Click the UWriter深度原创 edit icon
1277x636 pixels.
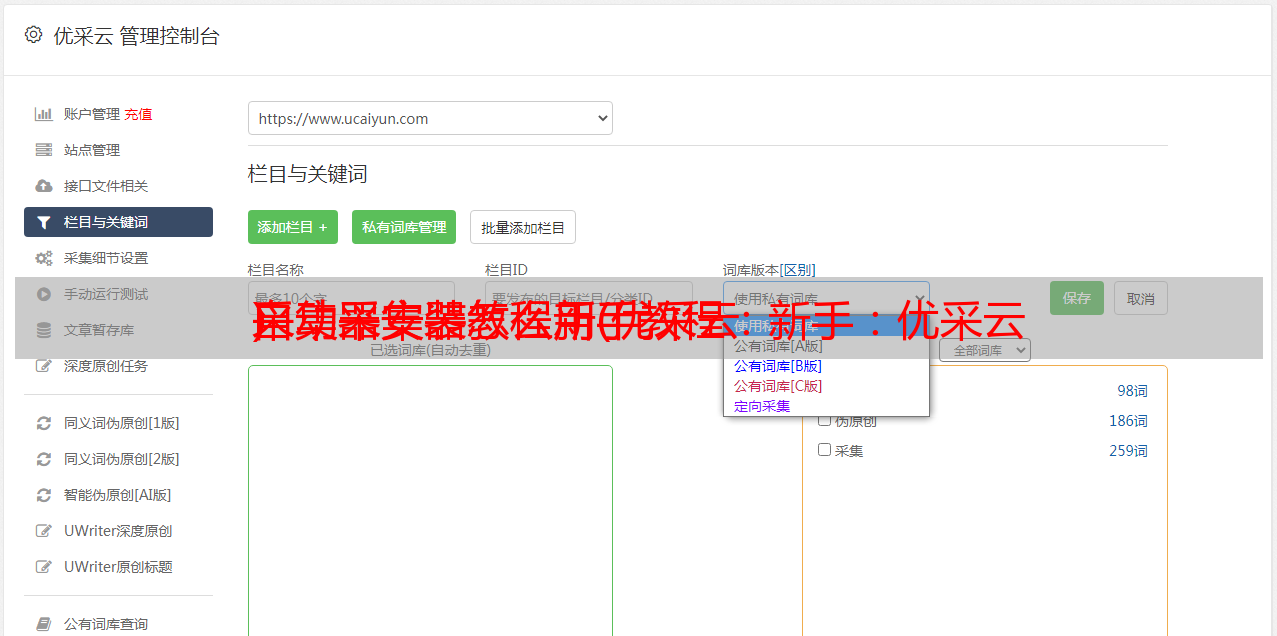tap(43, 531)
